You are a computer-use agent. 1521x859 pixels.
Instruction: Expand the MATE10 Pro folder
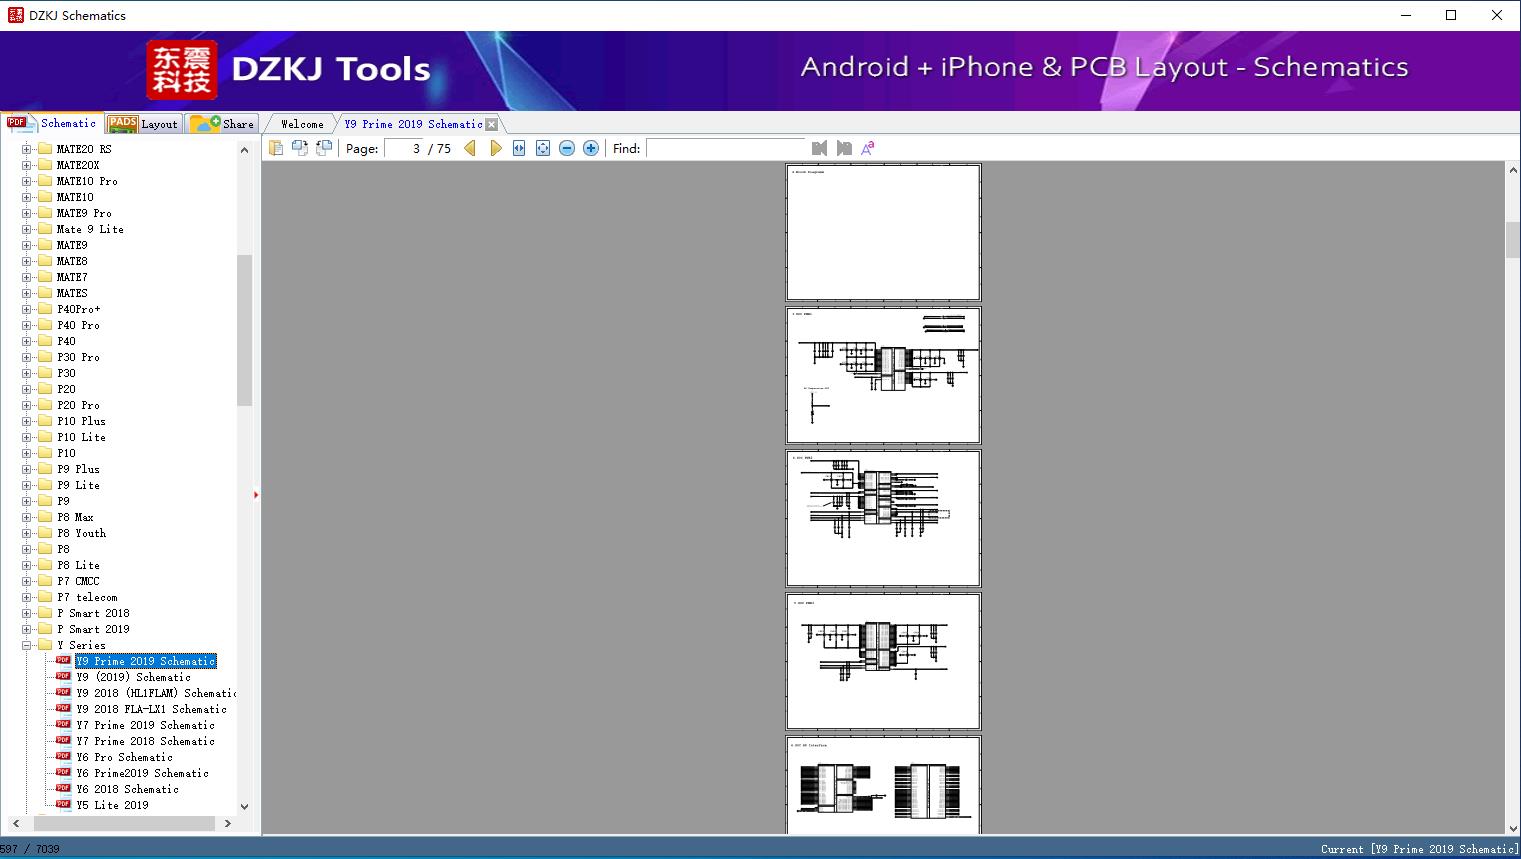tap(27, 181)
